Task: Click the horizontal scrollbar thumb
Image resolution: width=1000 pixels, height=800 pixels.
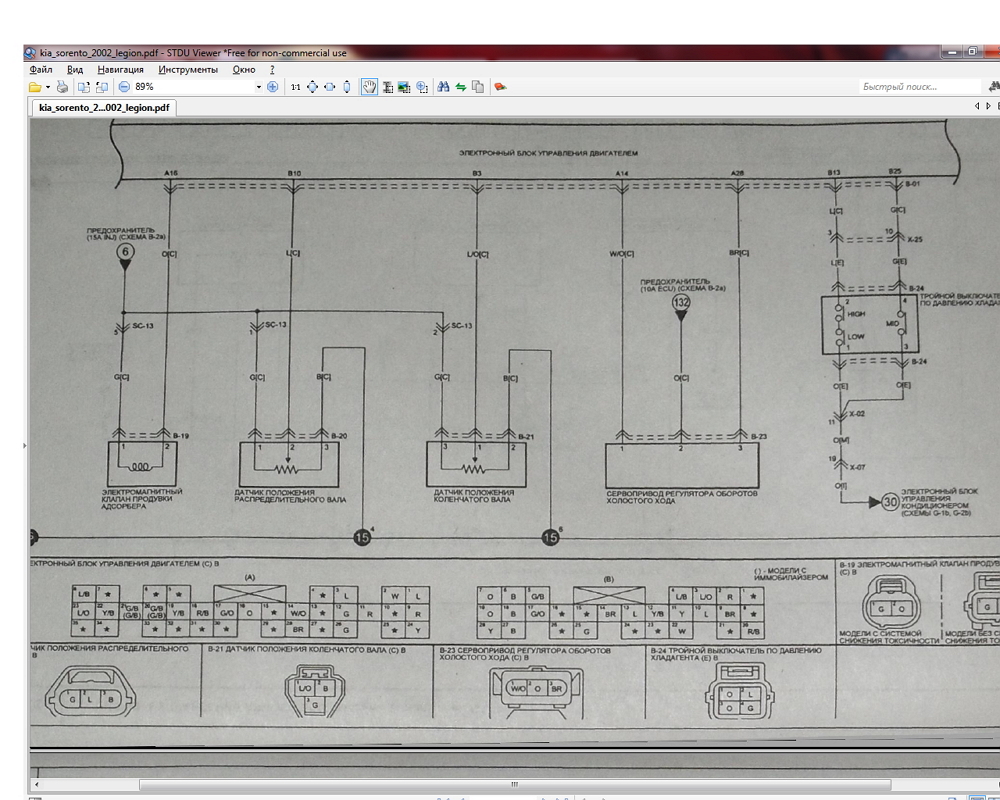Action: click(515, 785)
